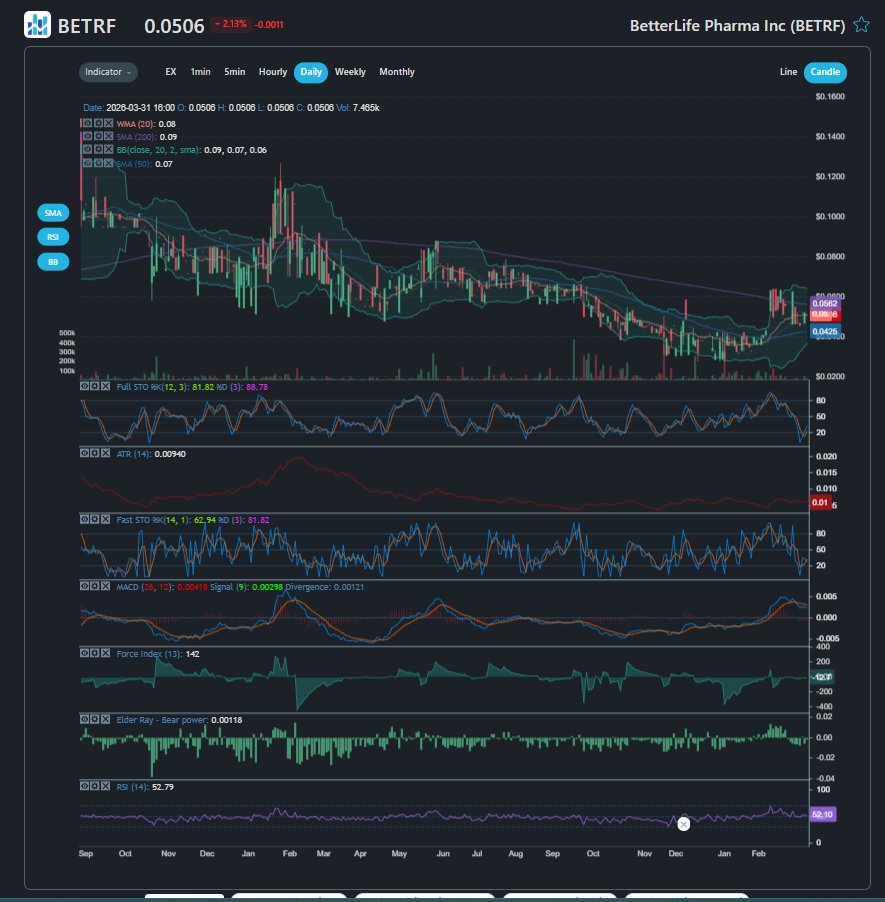The height and width of the screenshot is (902, 885).
Task: Click the 0.0506 current price value
Action: coord(174,26)
